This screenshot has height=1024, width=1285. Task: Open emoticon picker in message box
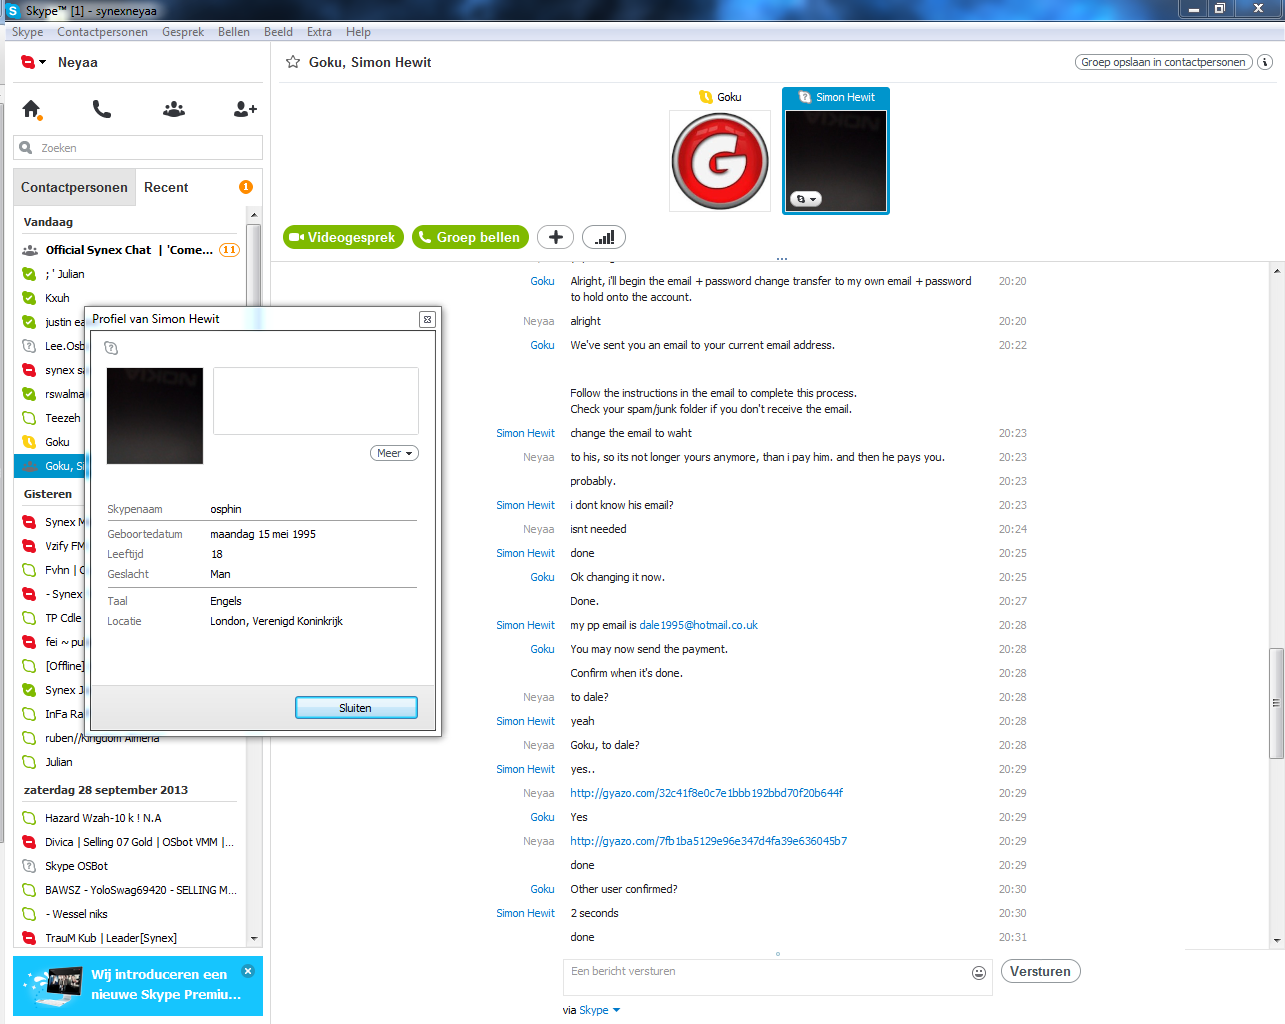point(979,972)
